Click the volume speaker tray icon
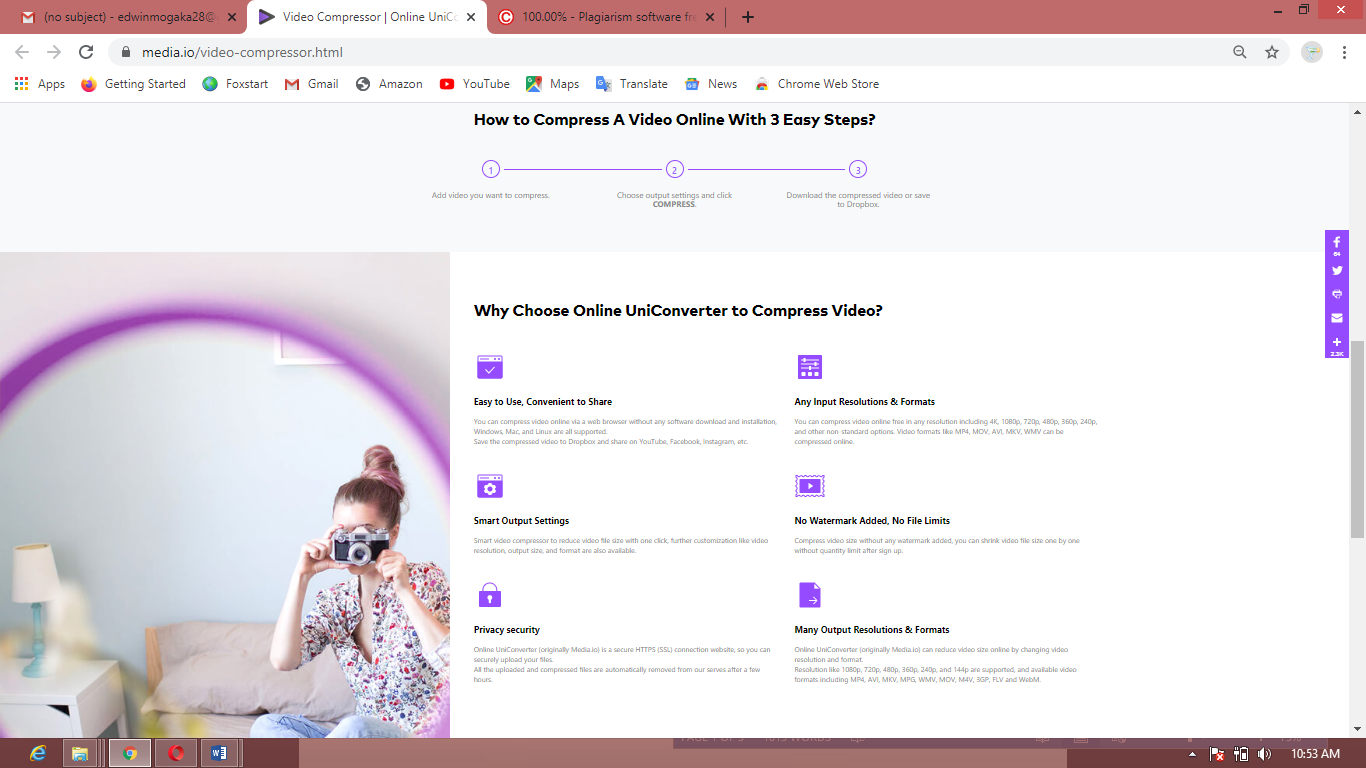 (x=1264, y=754)
